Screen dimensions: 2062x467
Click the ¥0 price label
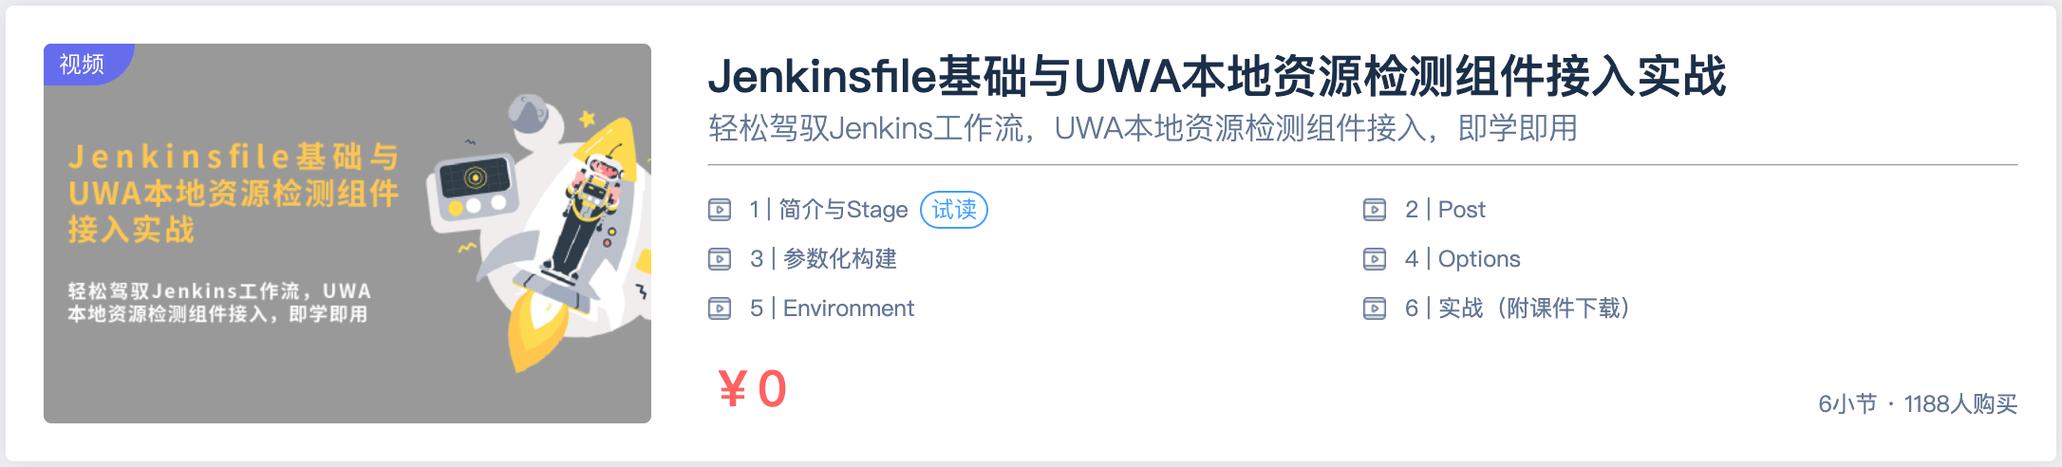(x=752, y=389)
